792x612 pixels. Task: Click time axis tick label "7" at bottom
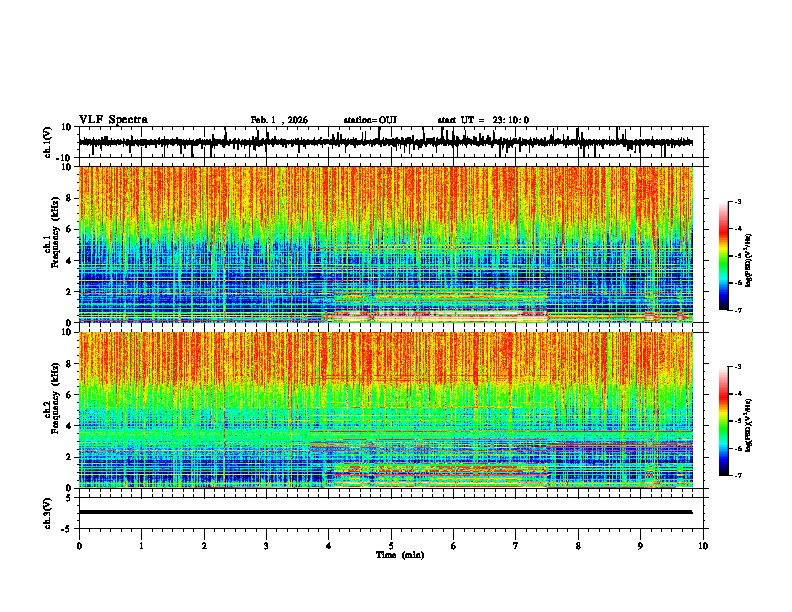516,546
